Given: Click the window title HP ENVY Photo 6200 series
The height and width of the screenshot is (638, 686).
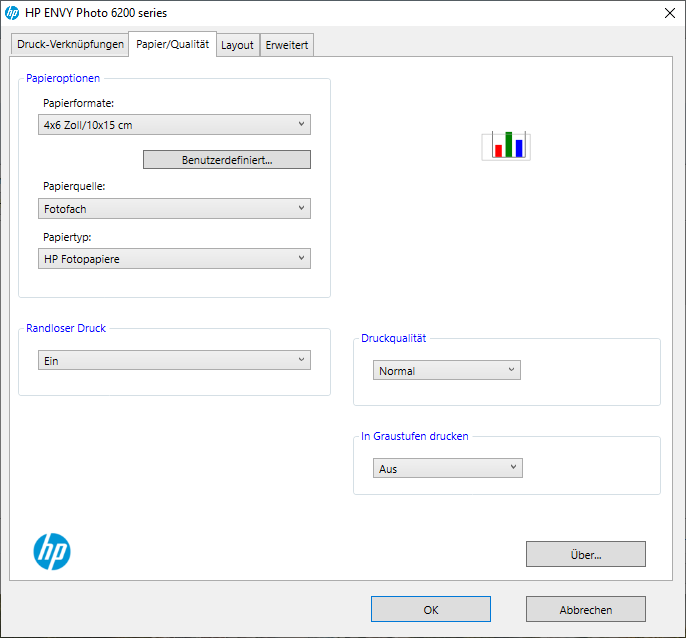Looking at the screenshot, I should click(x=96, y=13).
